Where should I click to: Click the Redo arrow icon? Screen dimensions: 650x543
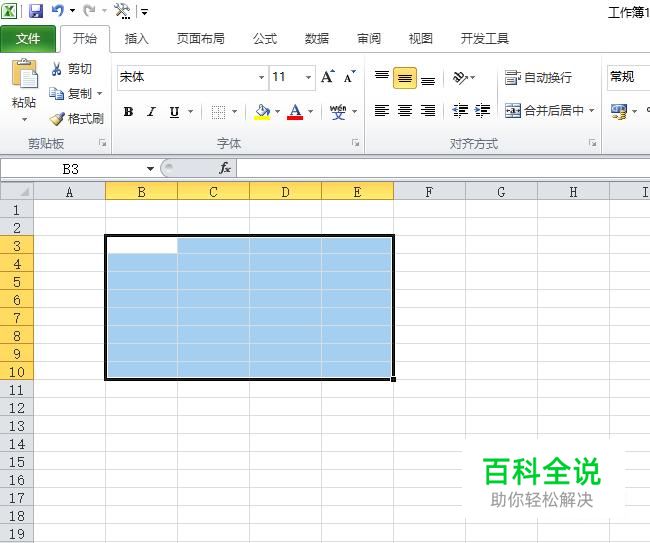[89, 11]
